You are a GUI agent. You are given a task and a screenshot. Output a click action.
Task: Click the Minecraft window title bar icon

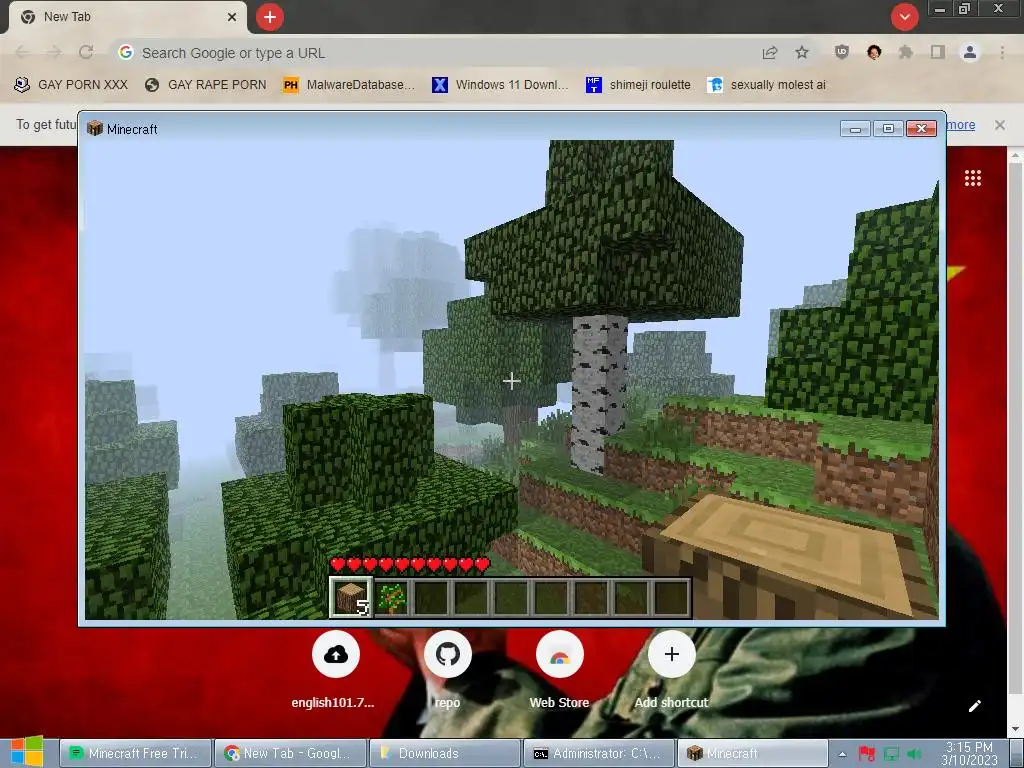click(x=95, y=129)
